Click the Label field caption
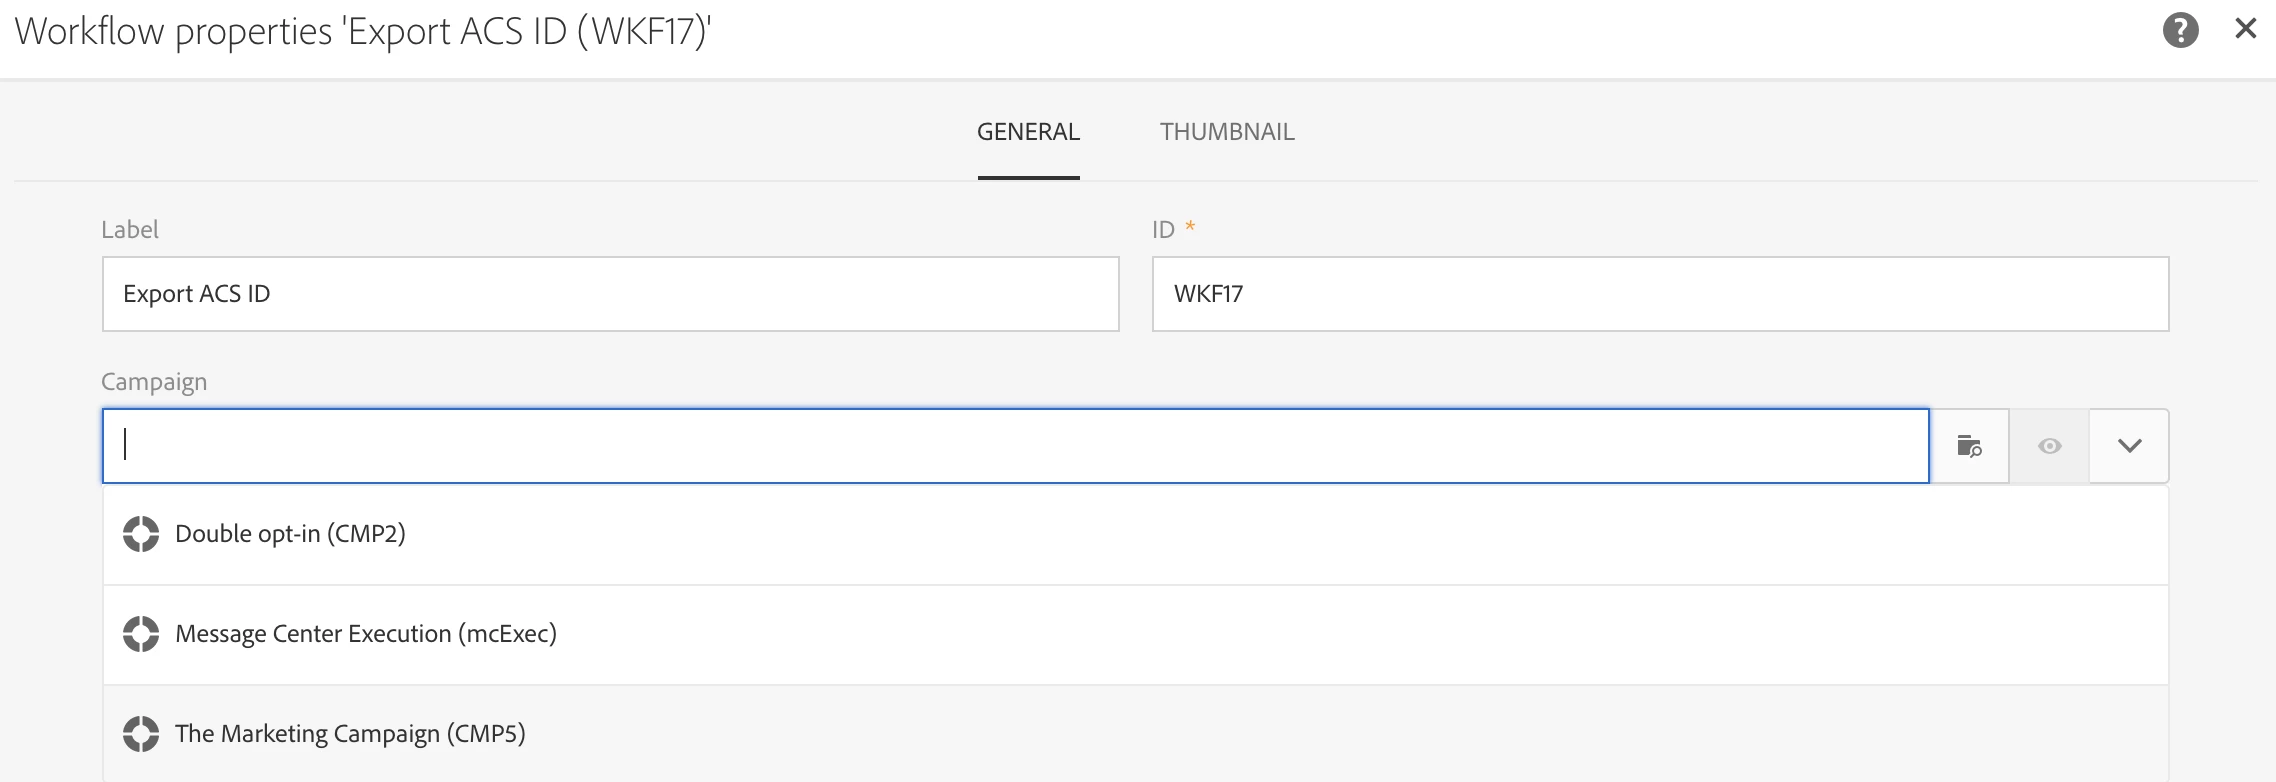Viewport: 2276px width, 782px height. point(130,230)
